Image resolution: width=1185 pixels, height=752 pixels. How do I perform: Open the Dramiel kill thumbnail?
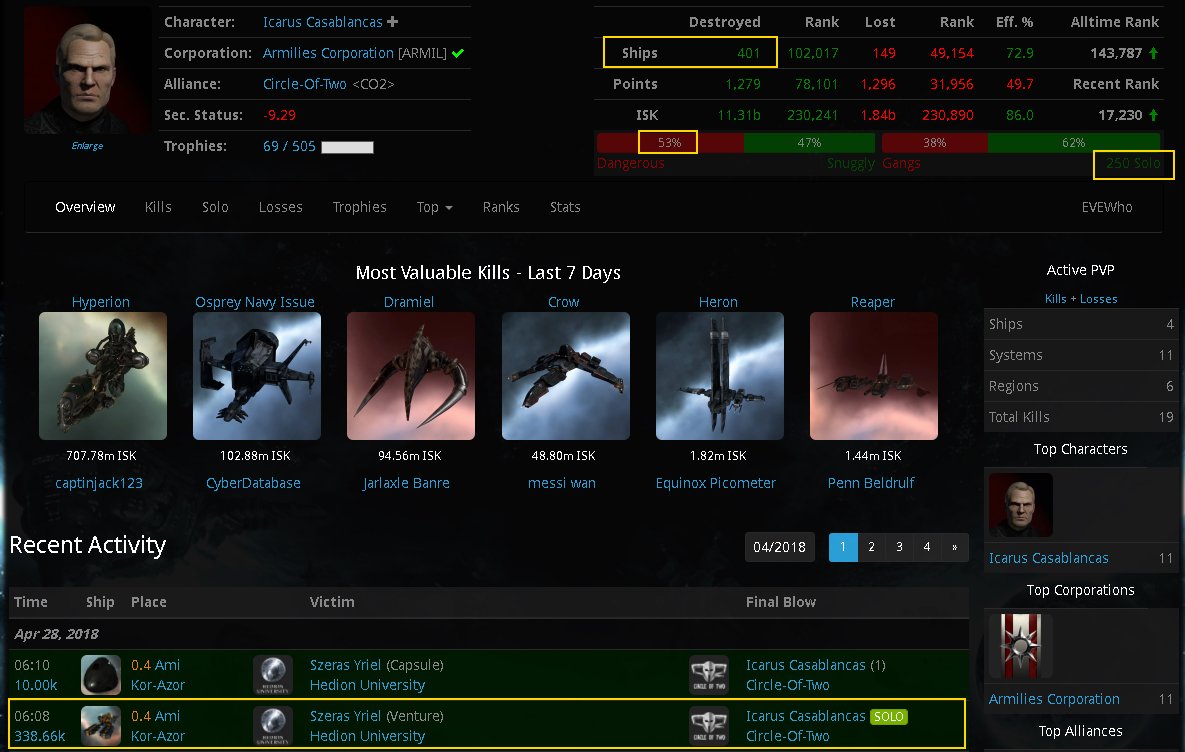tap(411, 376)
